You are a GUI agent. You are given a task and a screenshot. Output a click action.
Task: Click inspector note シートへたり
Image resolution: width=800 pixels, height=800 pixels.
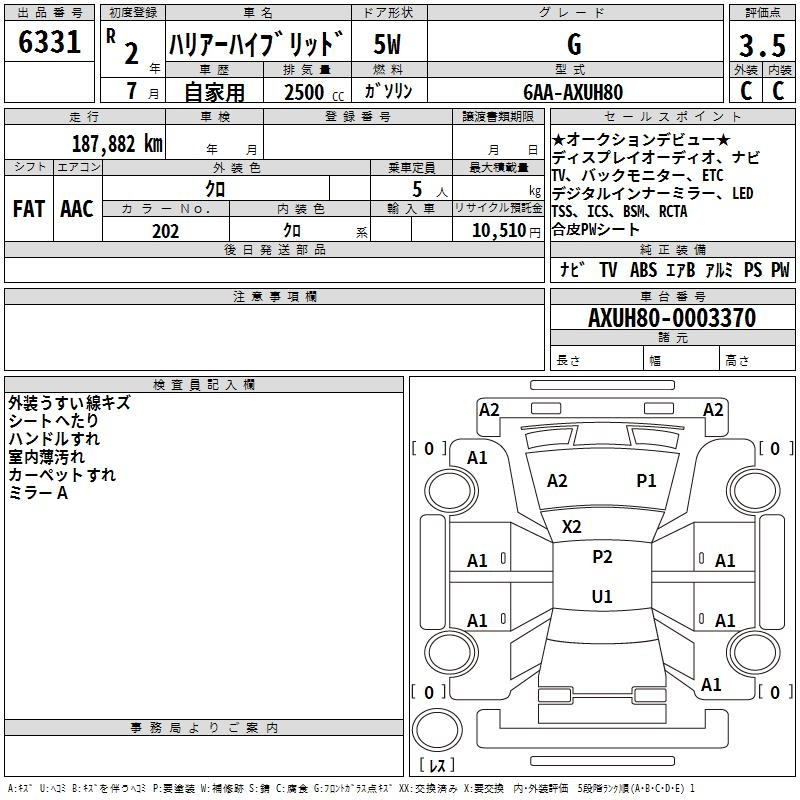coord(54,420)
